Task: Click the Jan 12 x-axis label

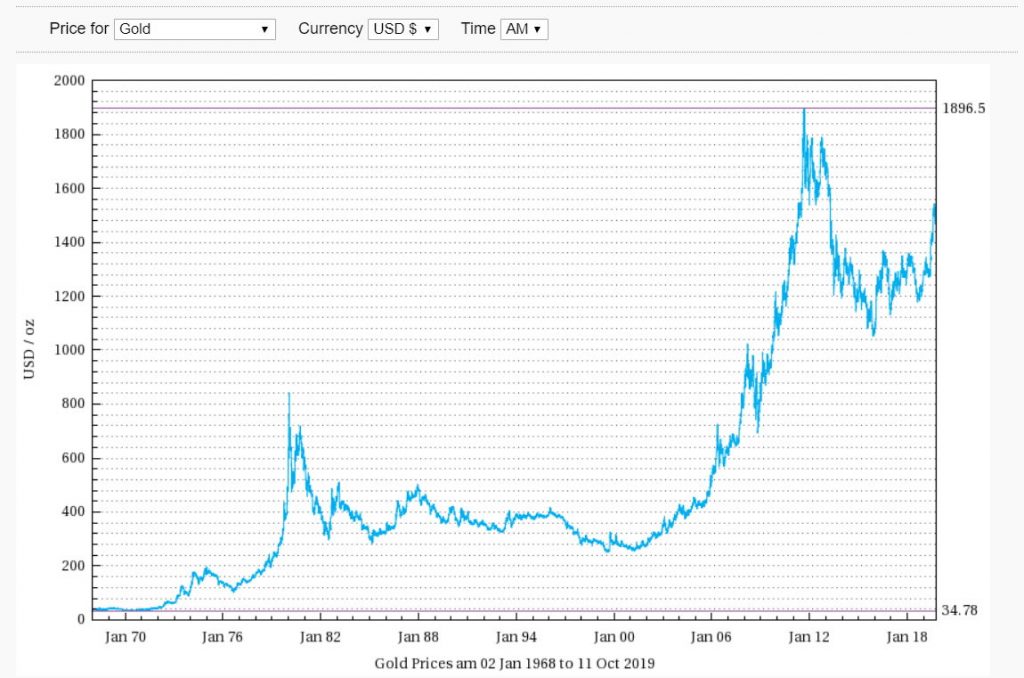Action: 806,636
